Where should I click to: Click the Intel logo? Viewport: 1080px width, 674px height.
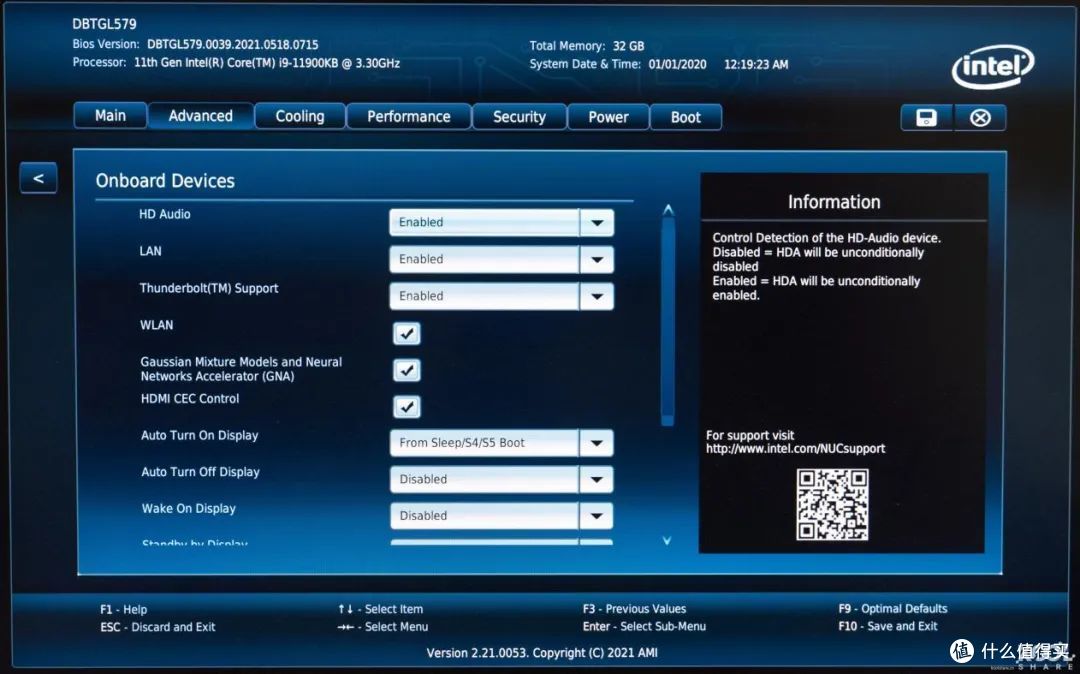click(x=993, y=67)
